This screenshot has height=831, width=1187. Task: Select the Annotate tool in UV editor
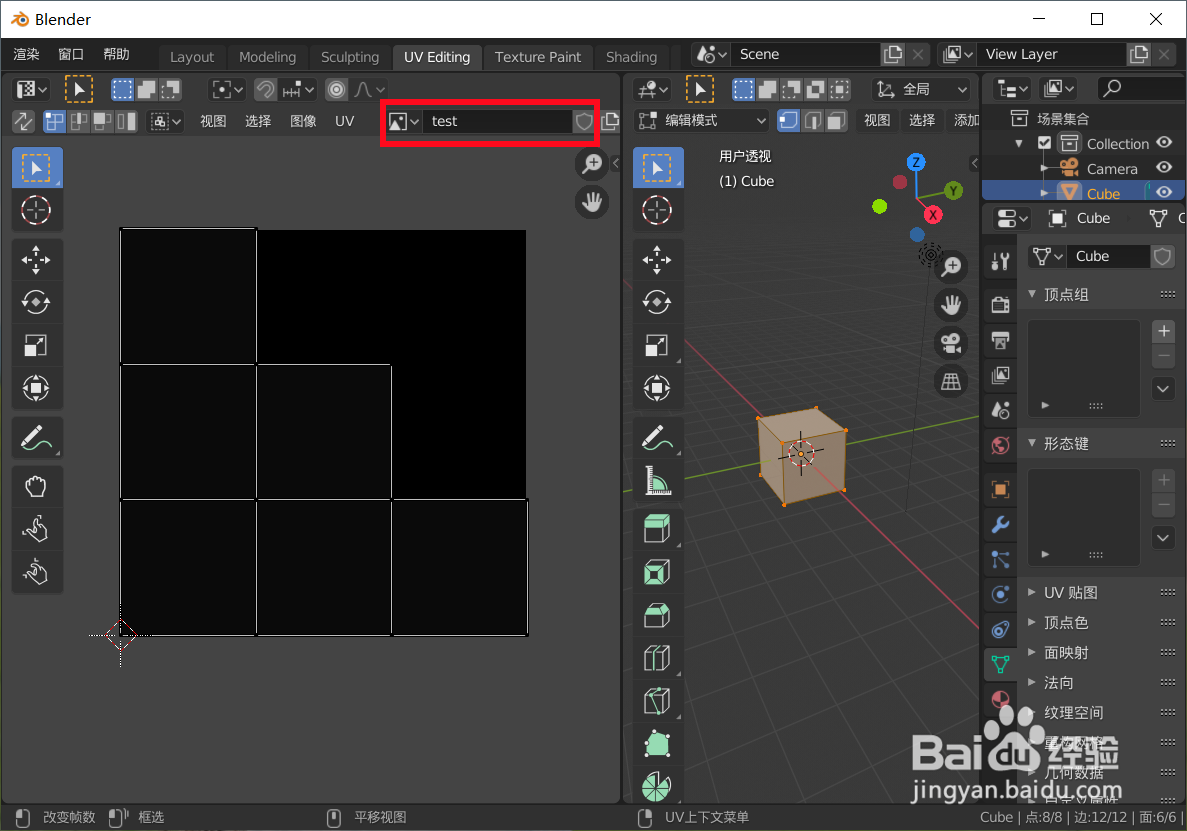36,438
